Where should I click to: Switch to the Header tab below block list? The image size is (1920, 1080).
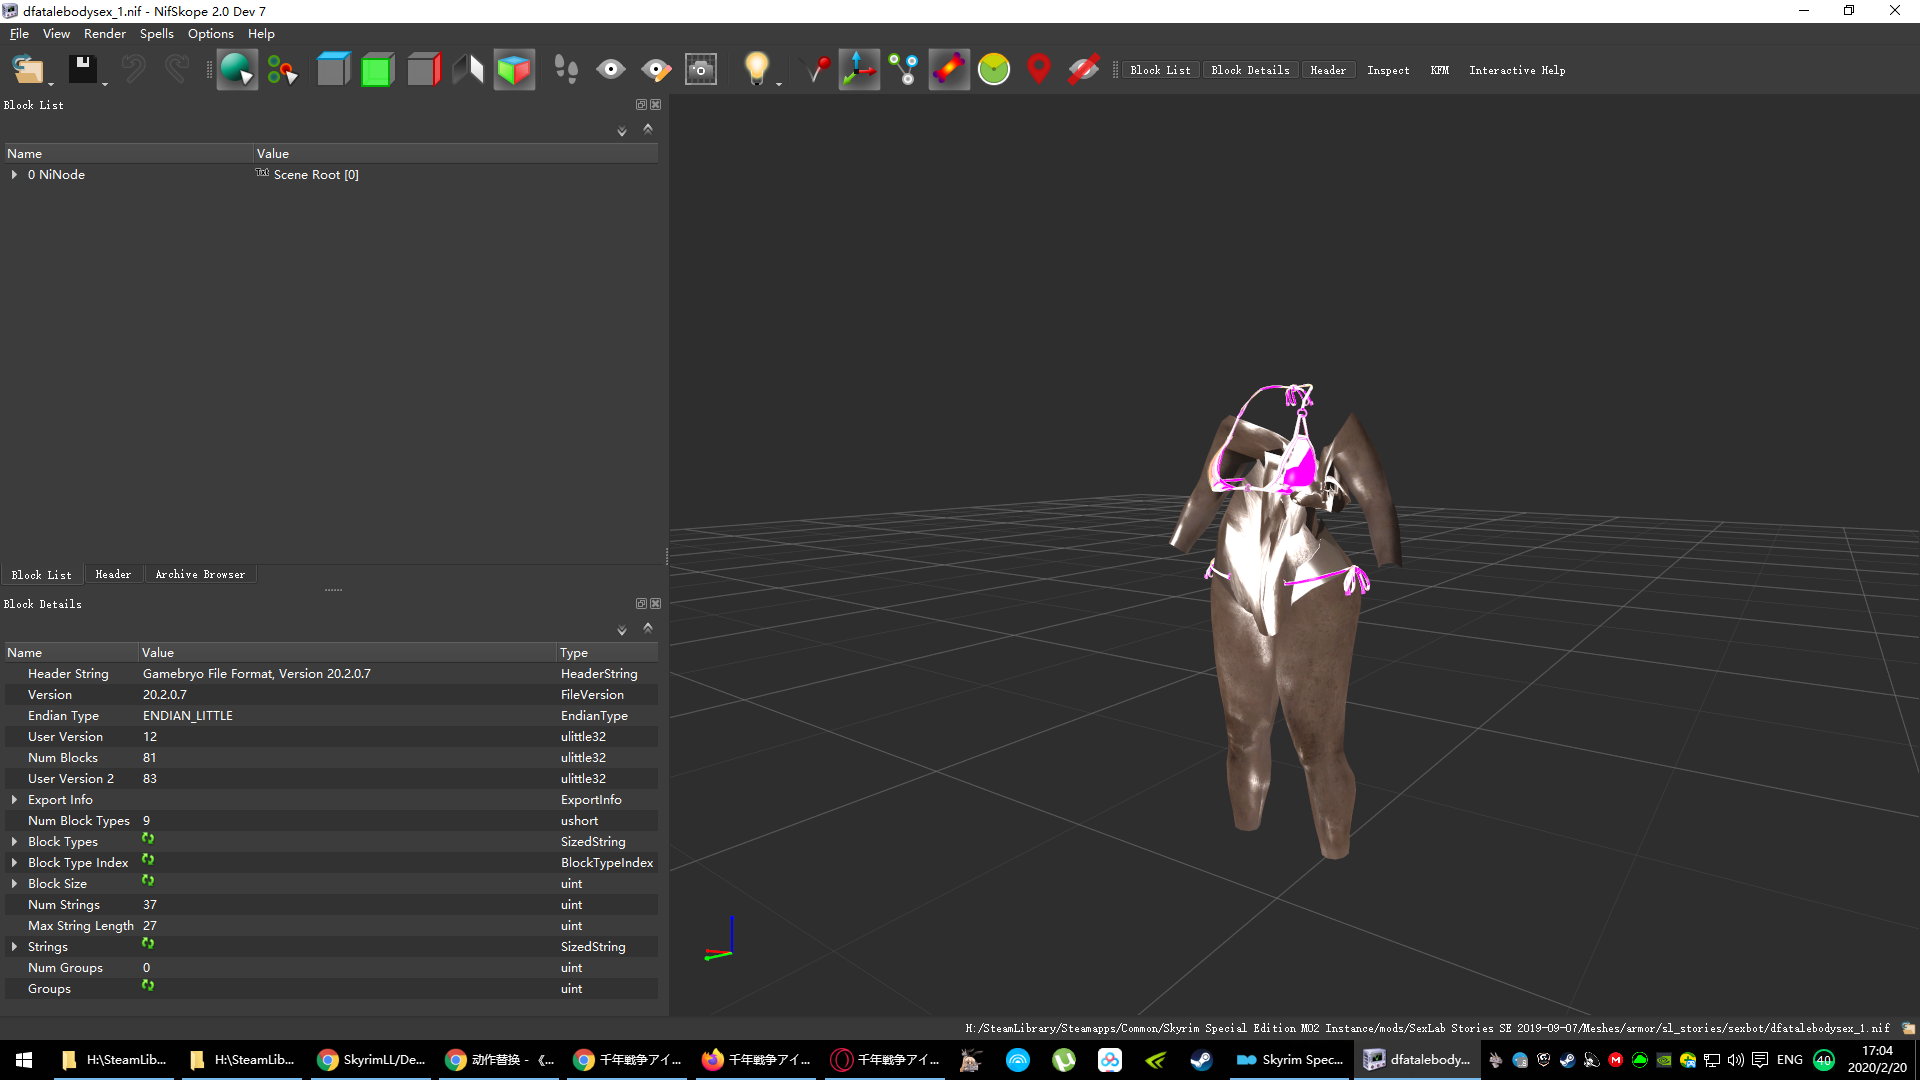click(113, 574)
